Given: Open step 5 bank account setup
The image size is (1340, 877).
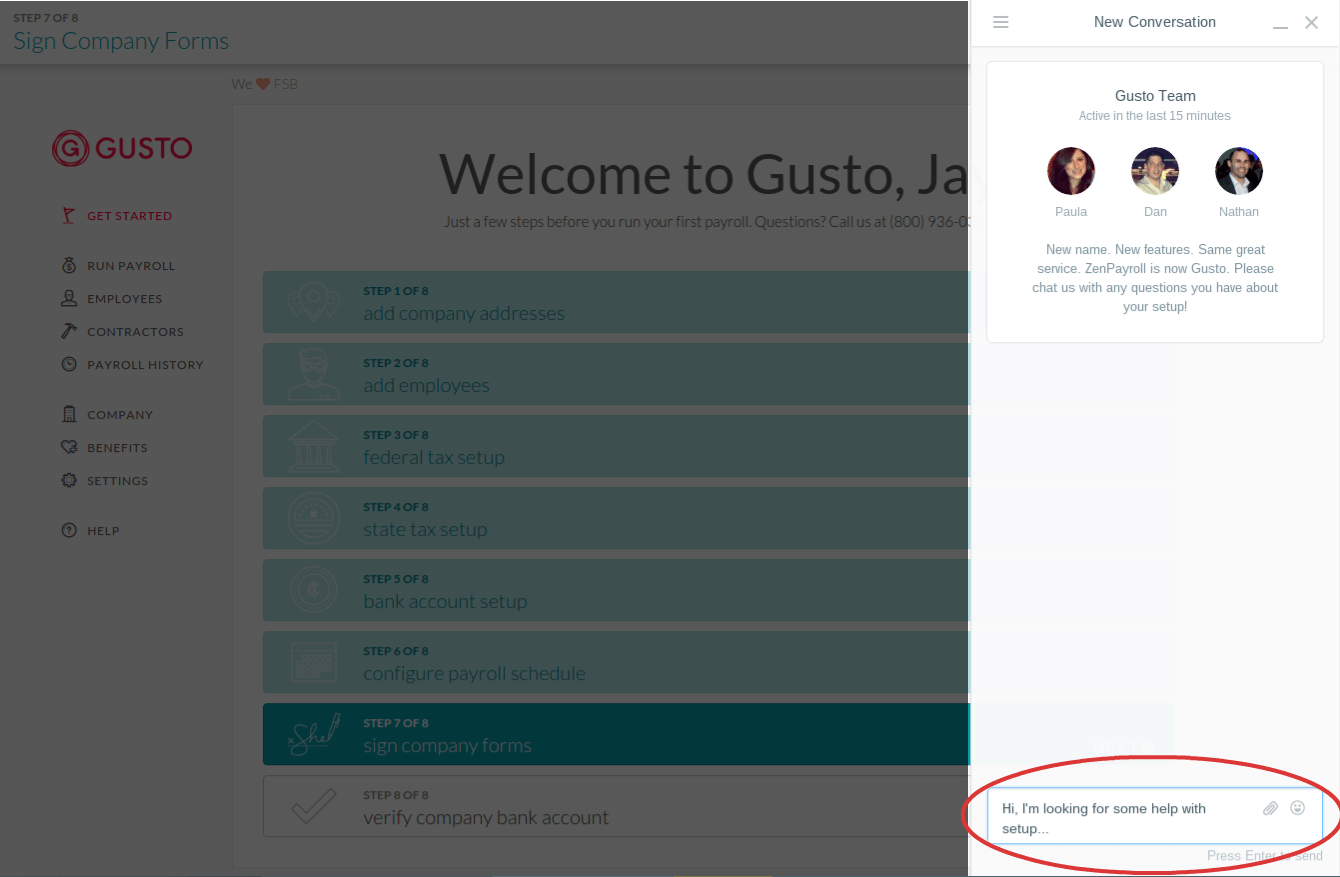Looking at the screenshot, I should [616, 590].
